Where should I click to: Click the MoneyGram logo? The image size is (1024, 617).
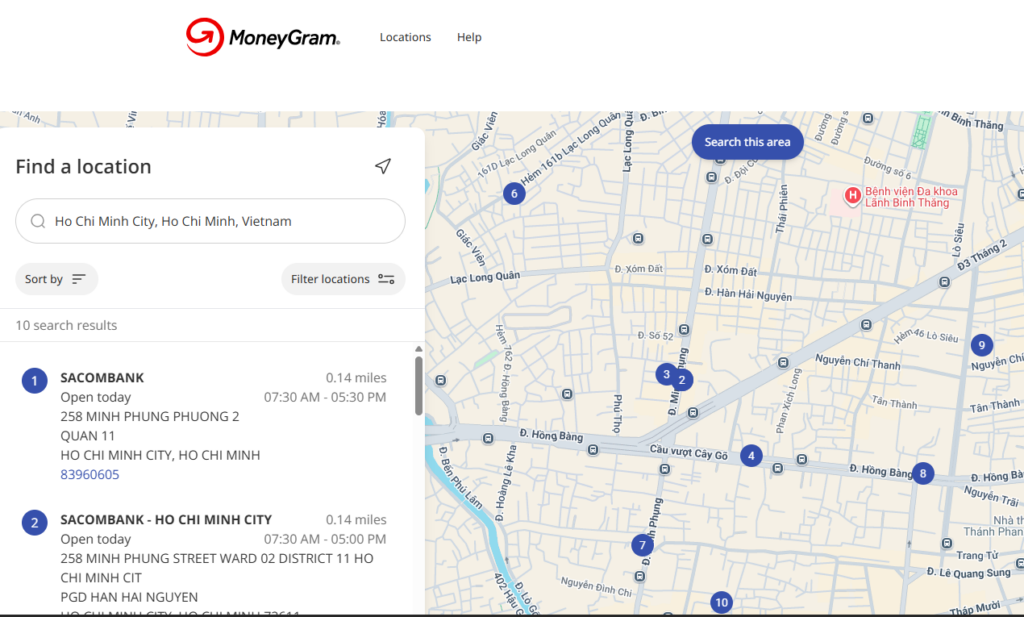(263, 38)
